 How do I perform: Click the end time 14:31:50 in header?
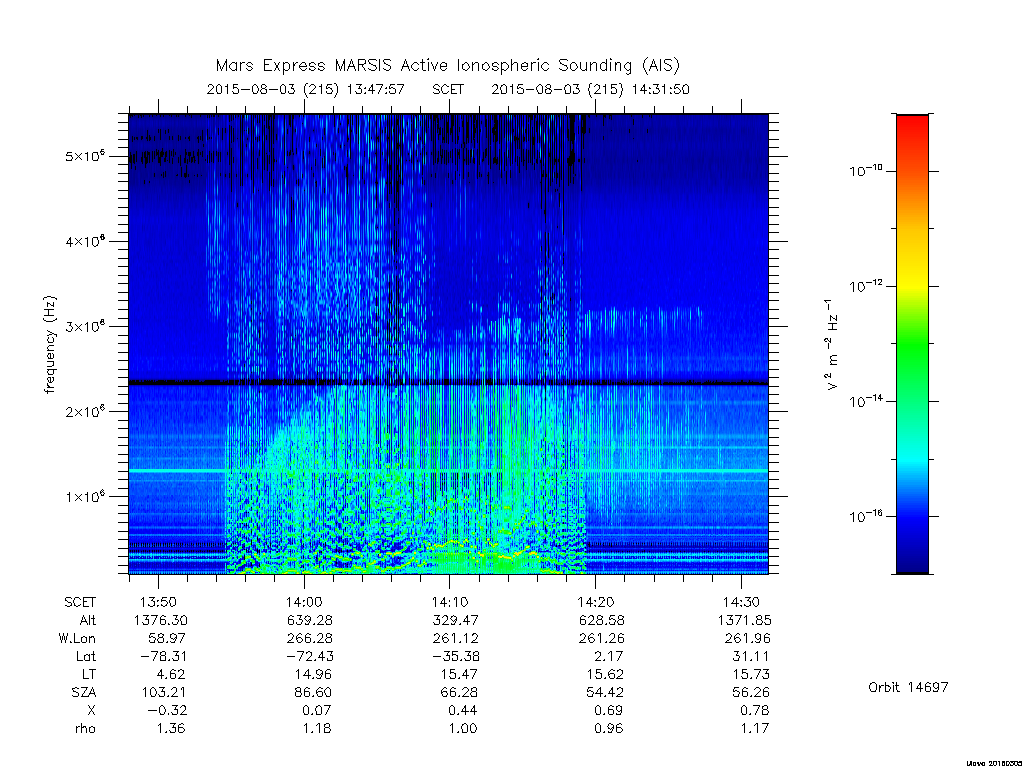660,89
